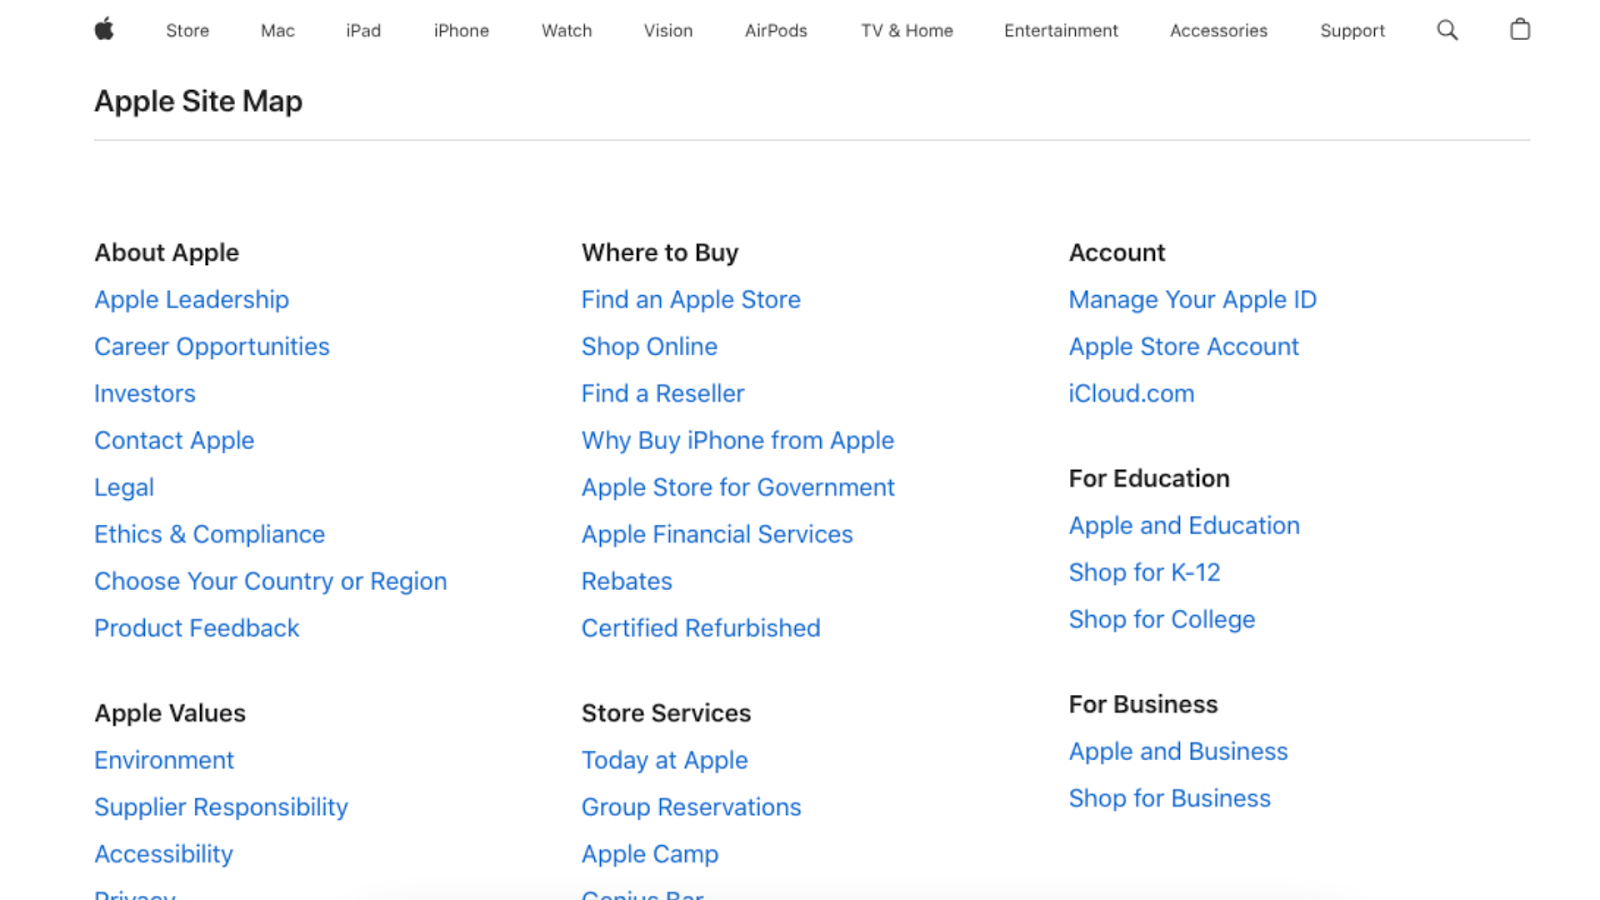Go to the Investors link
This screenshot has width=1600, height=900.
145,394
